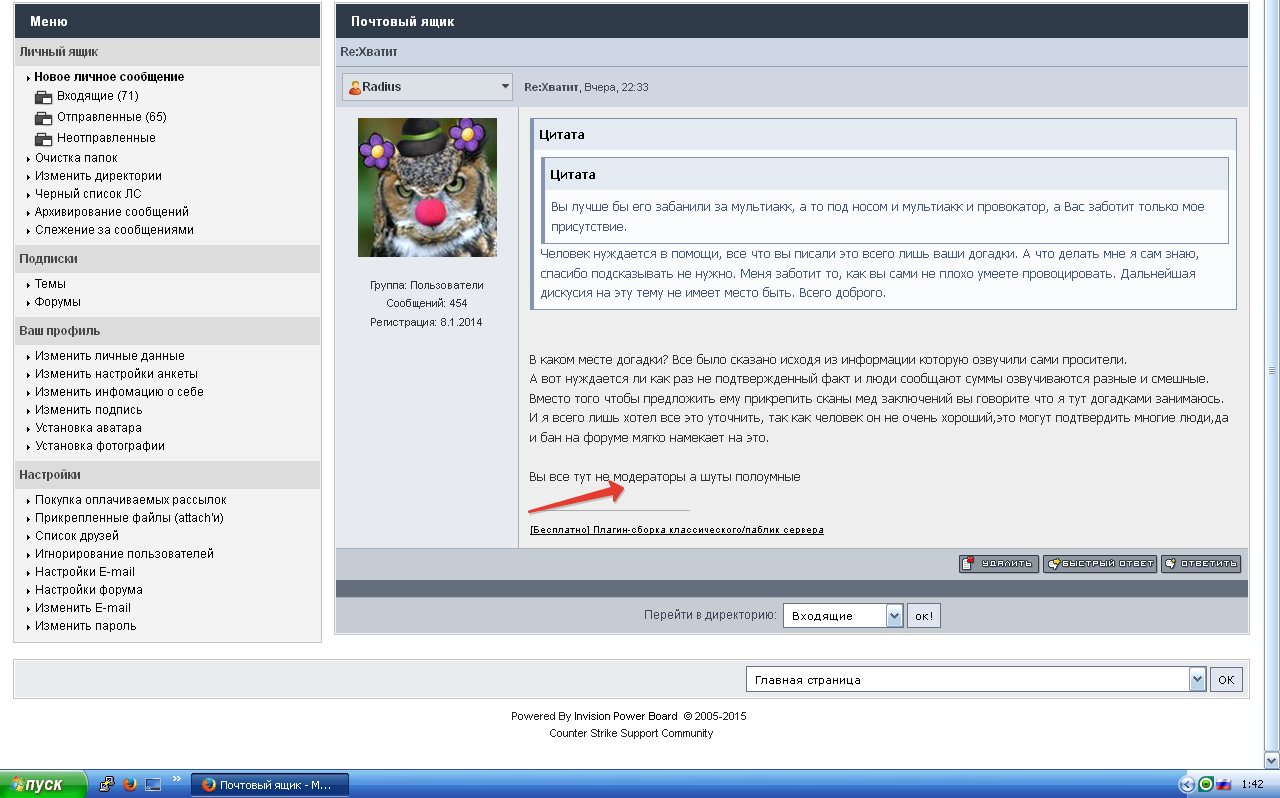Open Прикрепленные файлы (attach'и) link
Screen dimensions: 1280x798
tap(129, 518)
